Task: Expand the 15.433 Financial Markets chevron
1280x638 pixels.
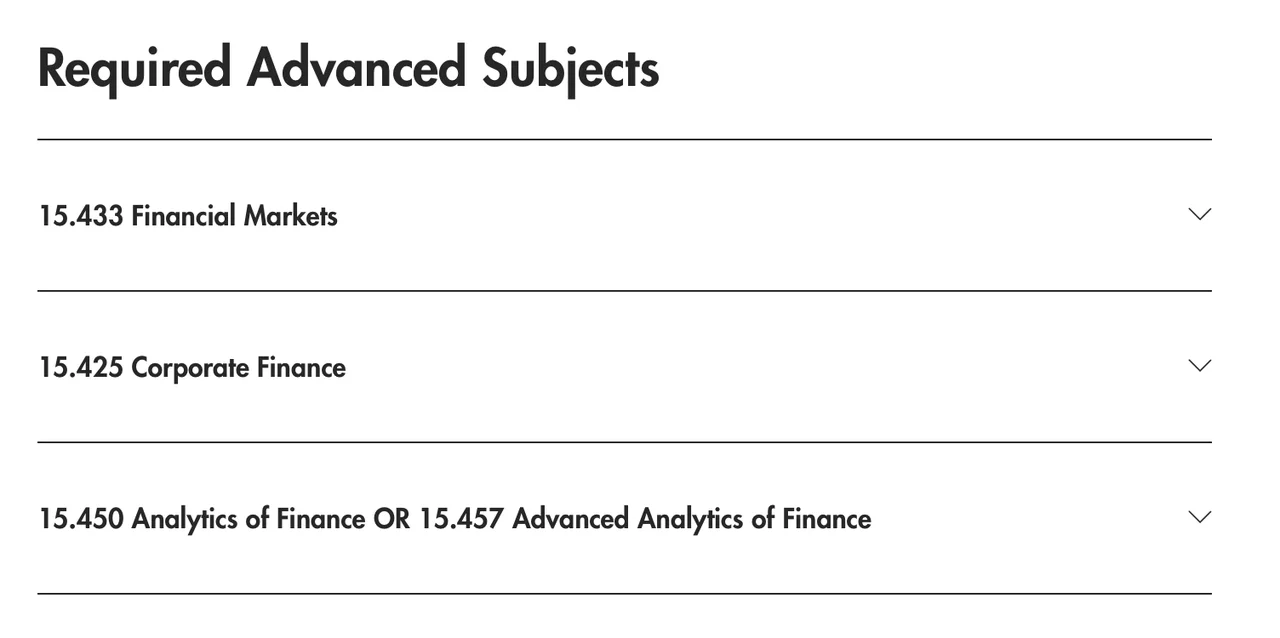Action: 1199,214
